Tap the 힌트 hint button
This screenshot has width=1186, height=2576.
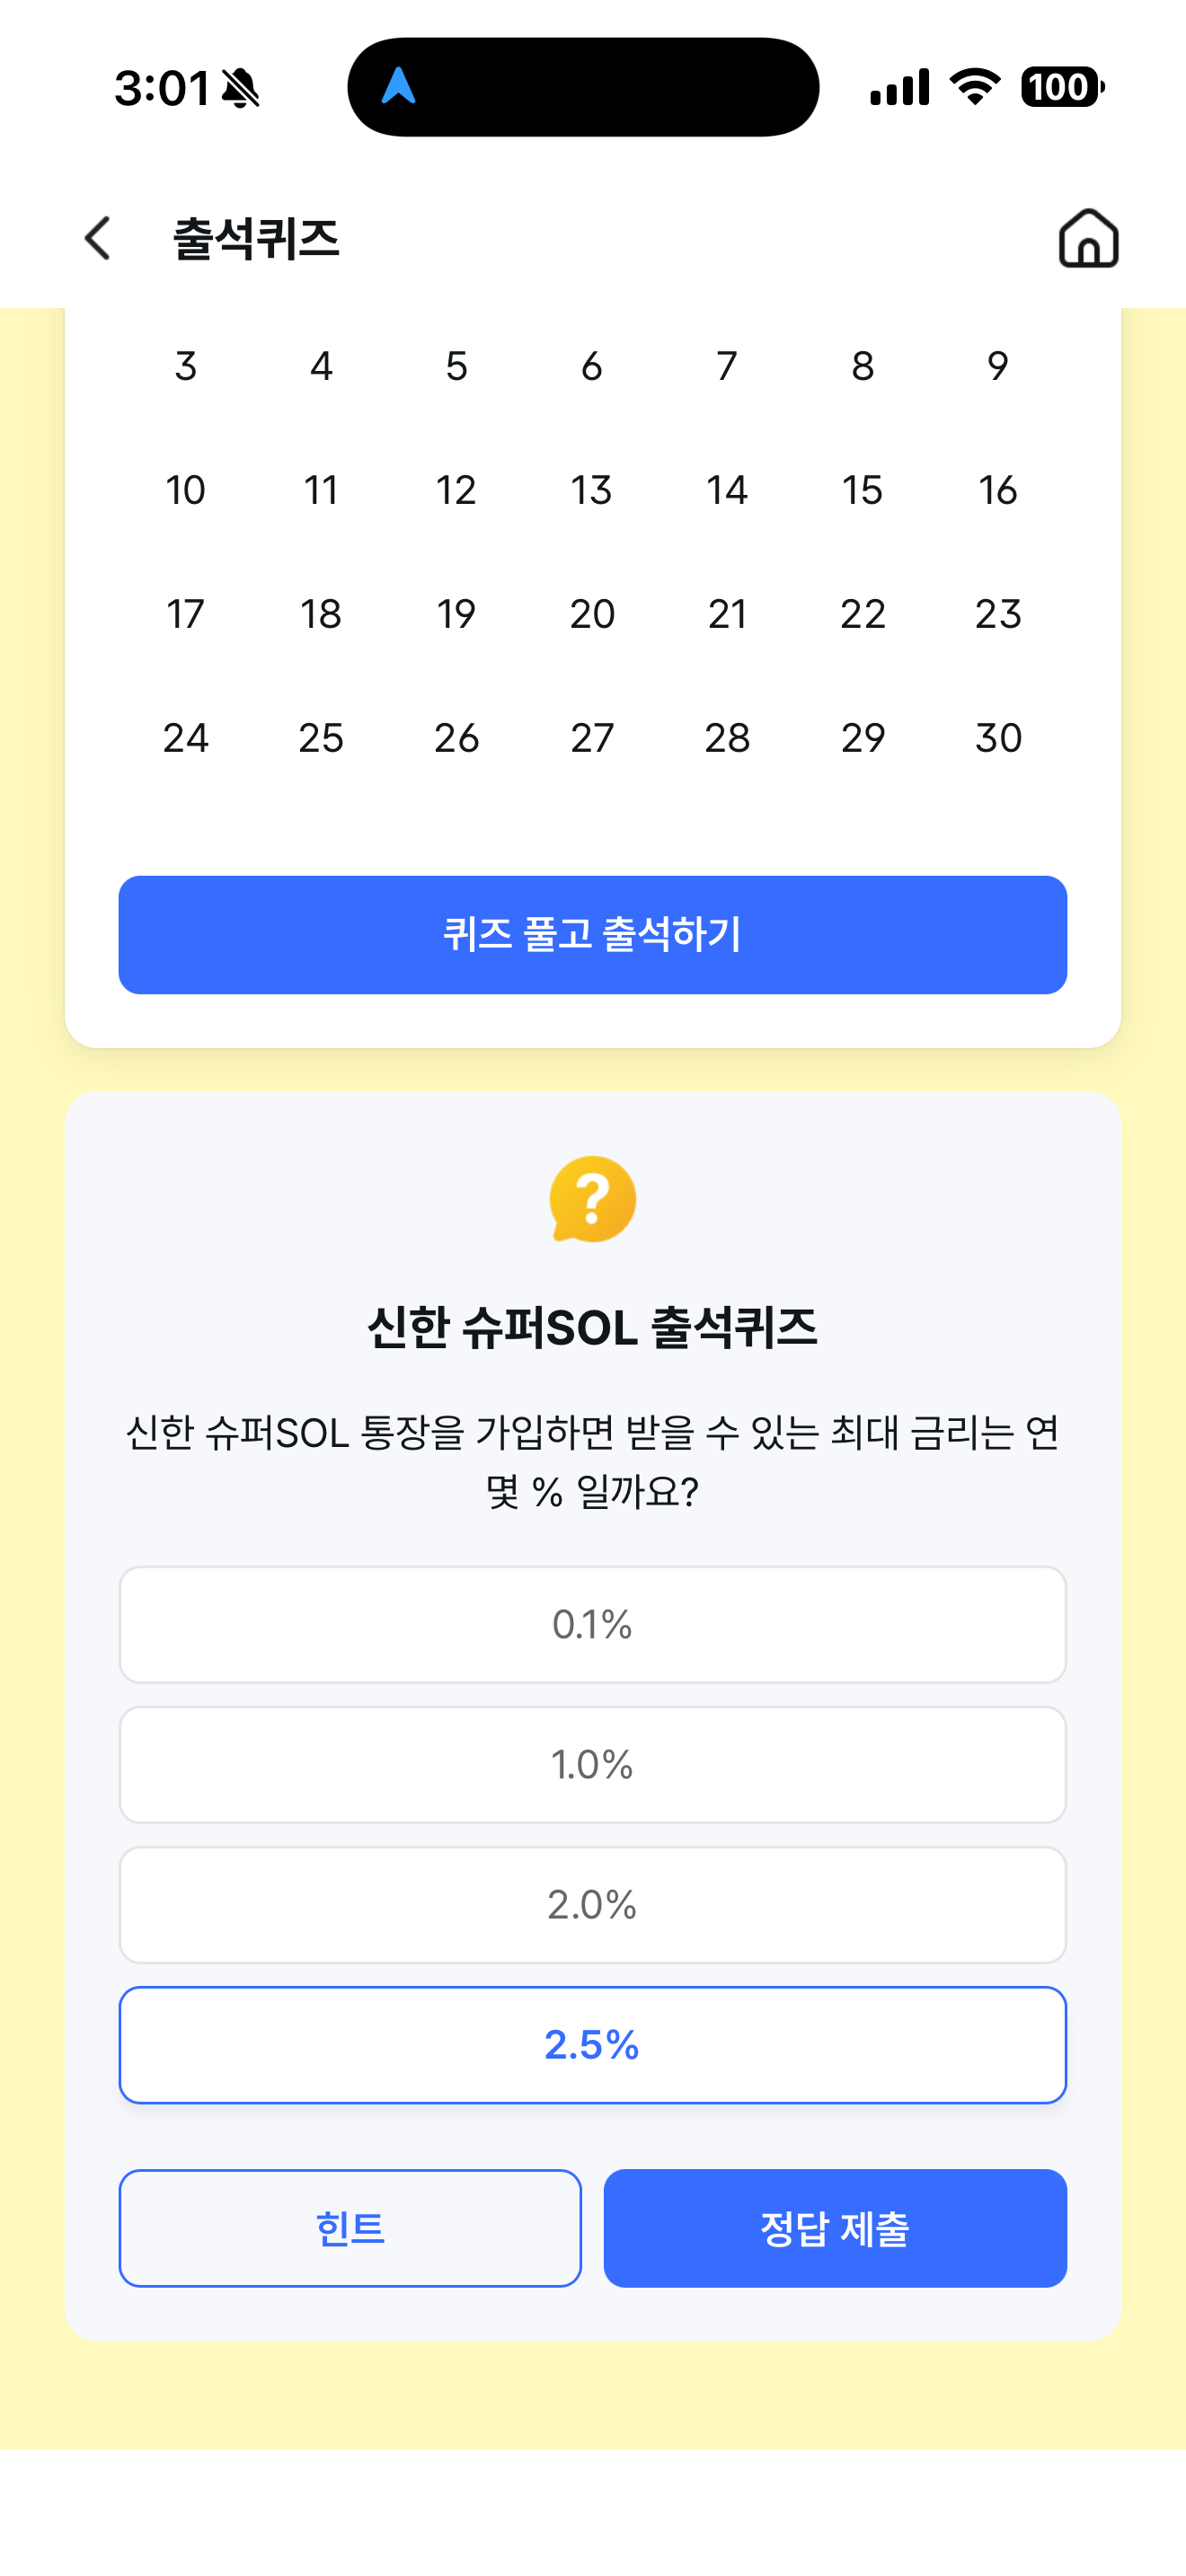(x=350, y=2228)
